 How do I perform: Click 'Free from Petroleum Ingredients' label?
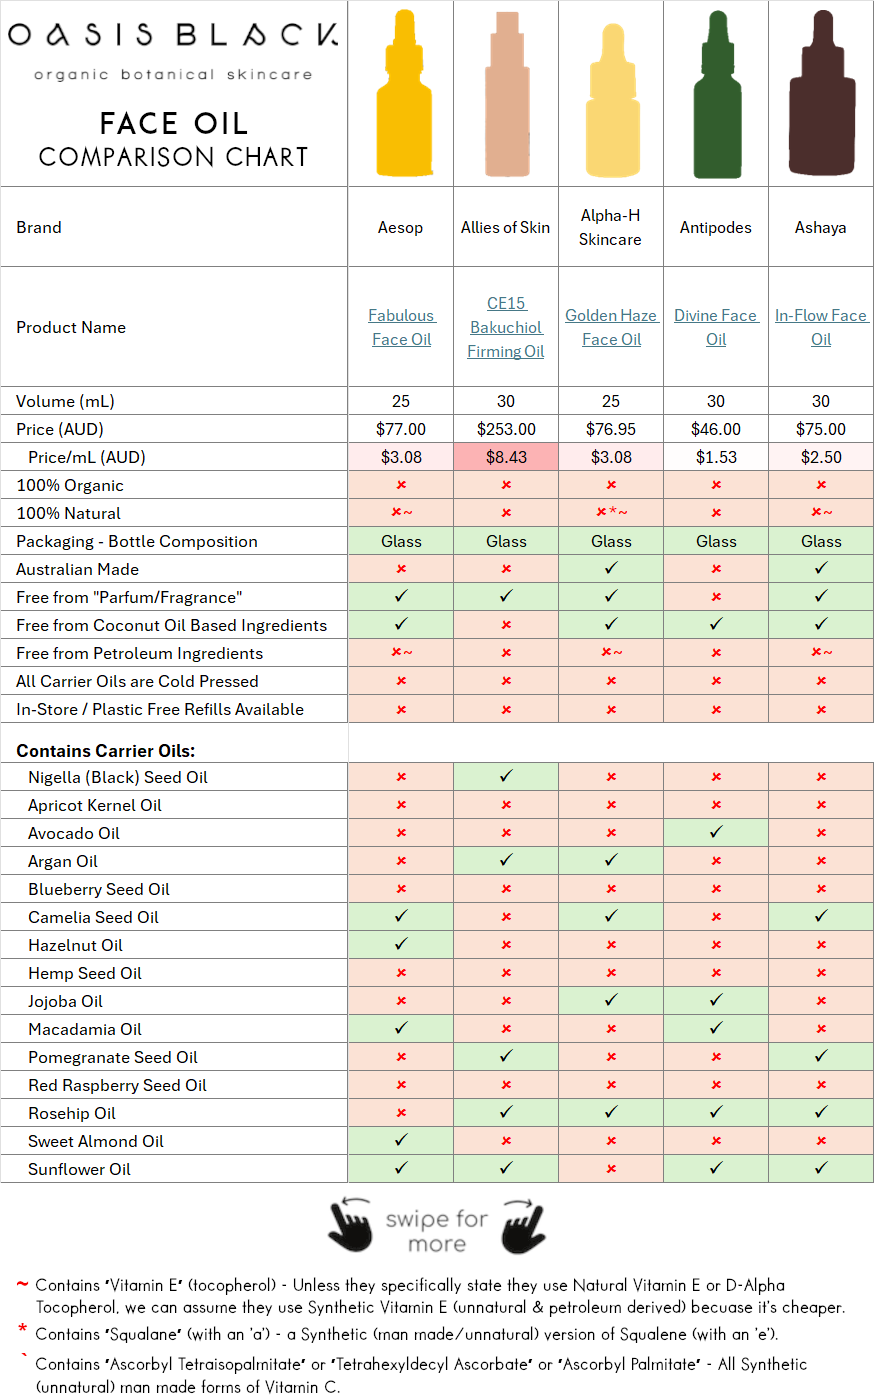coord(140,653)
